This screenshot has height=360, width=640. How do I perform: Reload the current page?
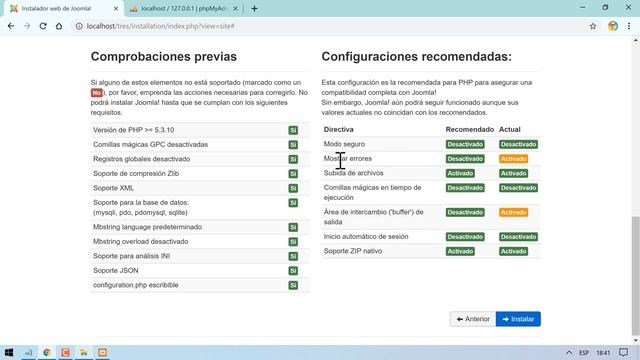point(43,26)
